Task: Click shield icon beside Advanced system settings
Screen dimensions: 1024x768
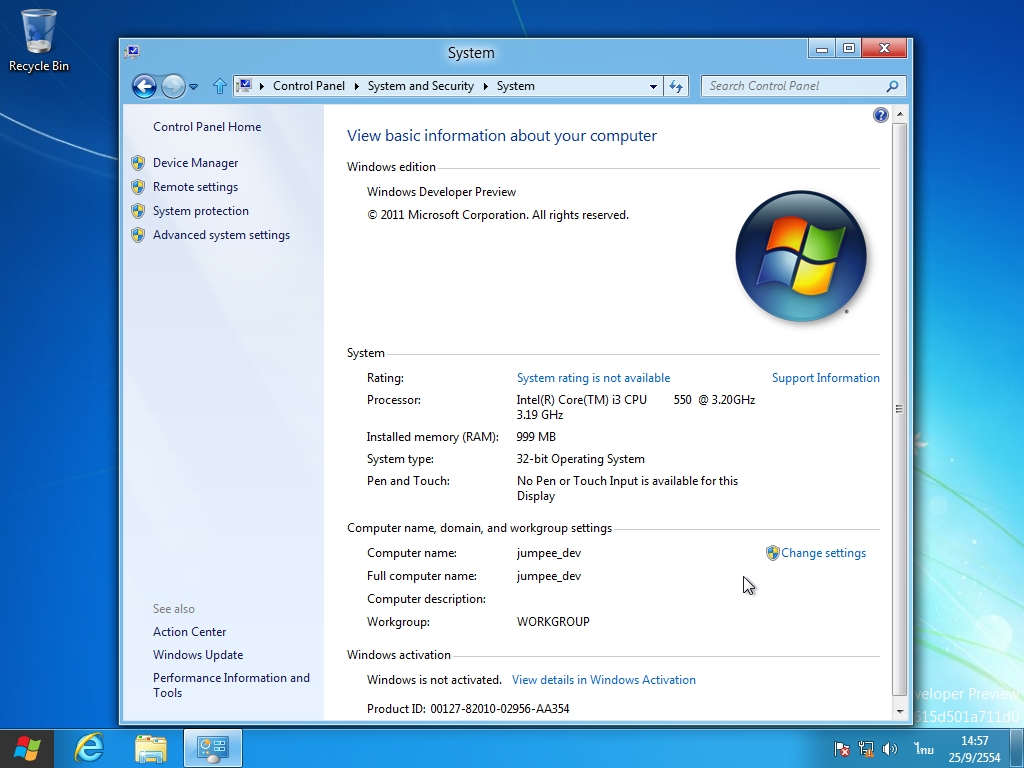Action: pyautogui.click(x=138, y=235)
